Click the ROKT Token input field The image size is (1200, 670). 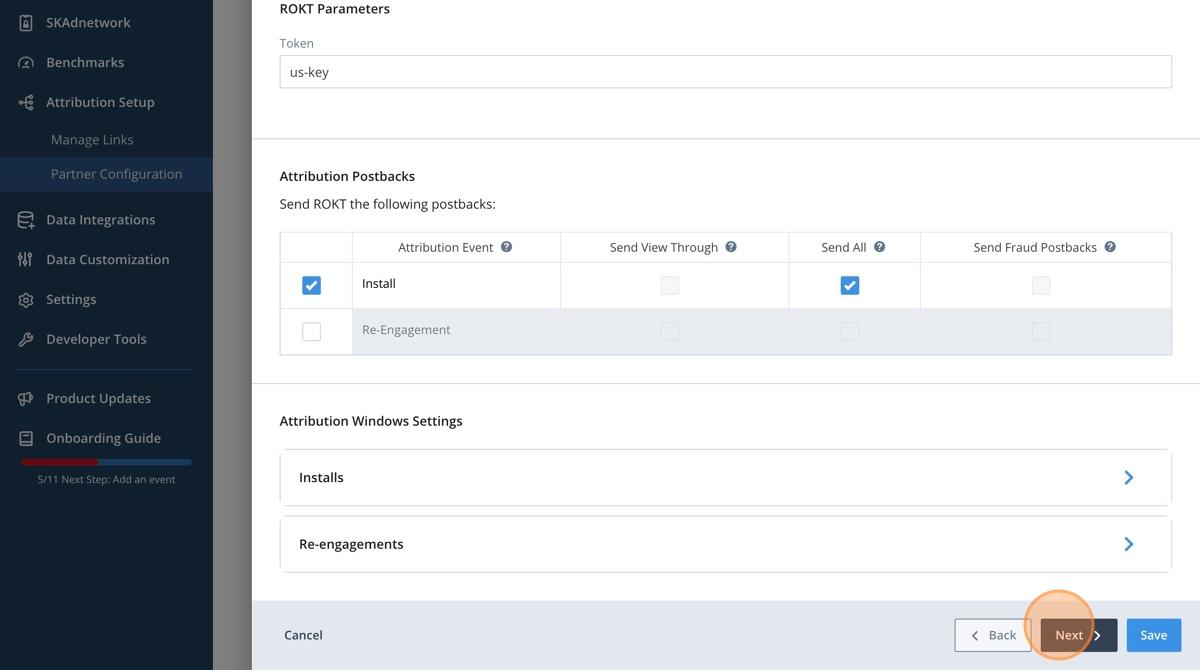(725, 72)
